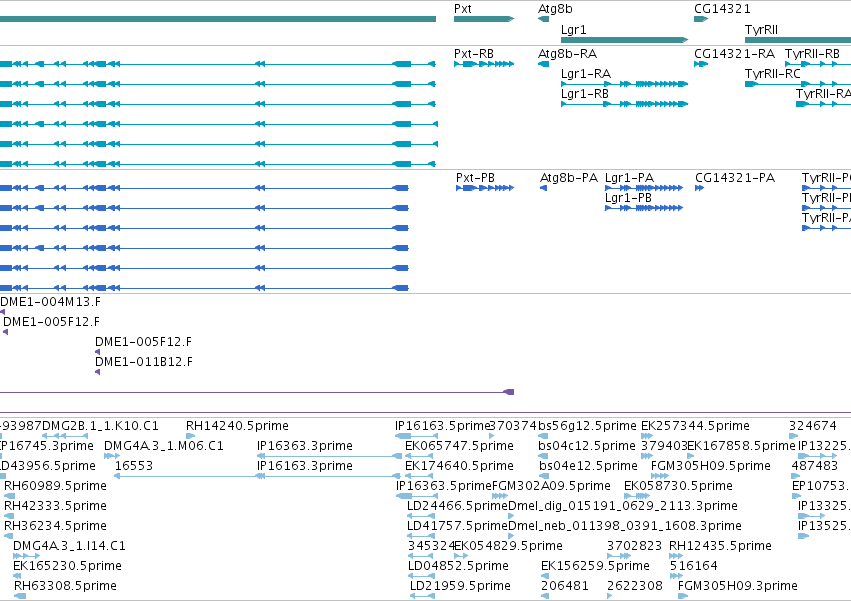The width and height of the screenshot is (851, 601).
Task: Click the DMG4A.3_1.I14.C1 label
Action: coord(69,546)
